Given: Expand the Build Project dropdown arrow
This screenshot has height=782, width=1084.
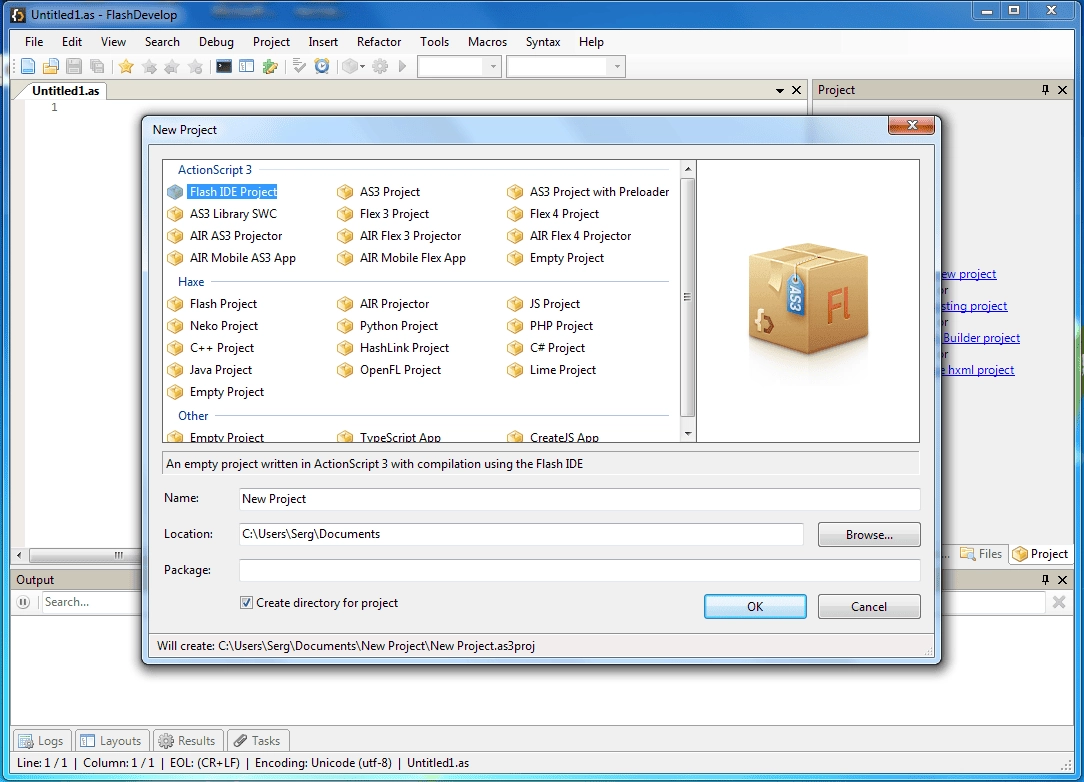Looking at the screenshot, I should point(362,66).
